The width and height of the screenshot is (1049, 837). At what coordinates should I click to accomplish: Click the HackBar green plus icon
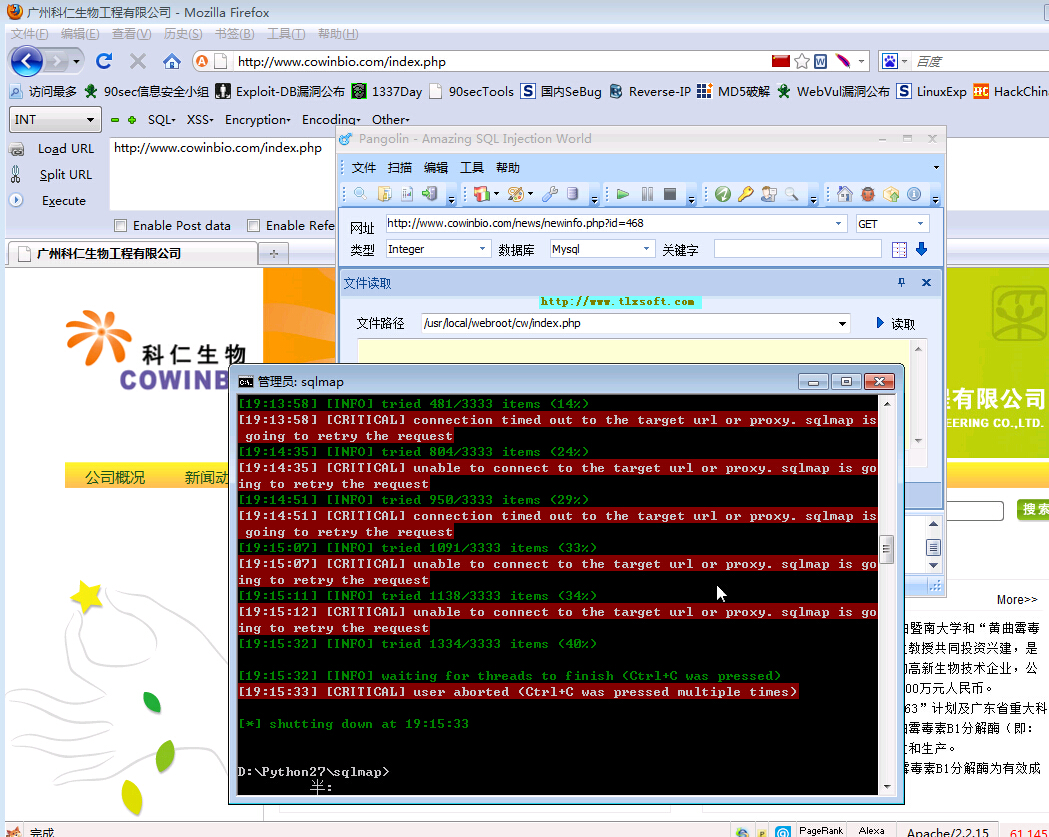132,120
